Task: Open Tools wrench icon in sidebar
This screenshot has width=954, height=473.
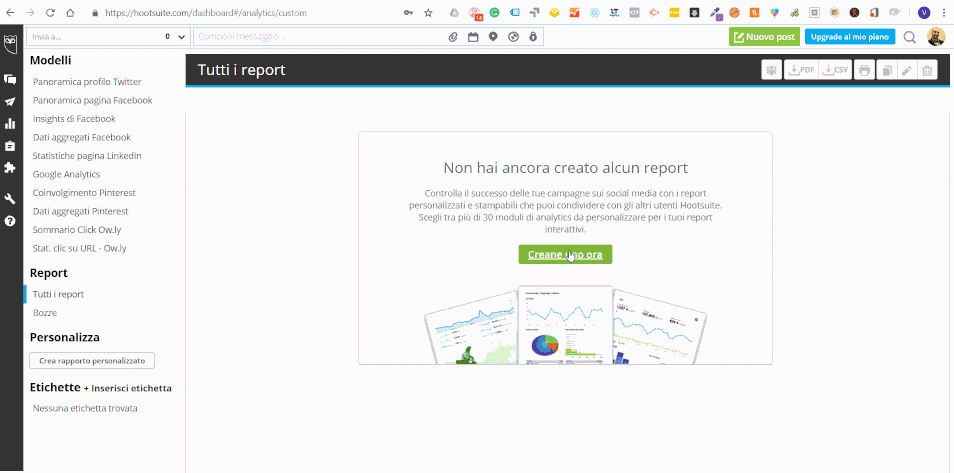Action: coord(10,199)
